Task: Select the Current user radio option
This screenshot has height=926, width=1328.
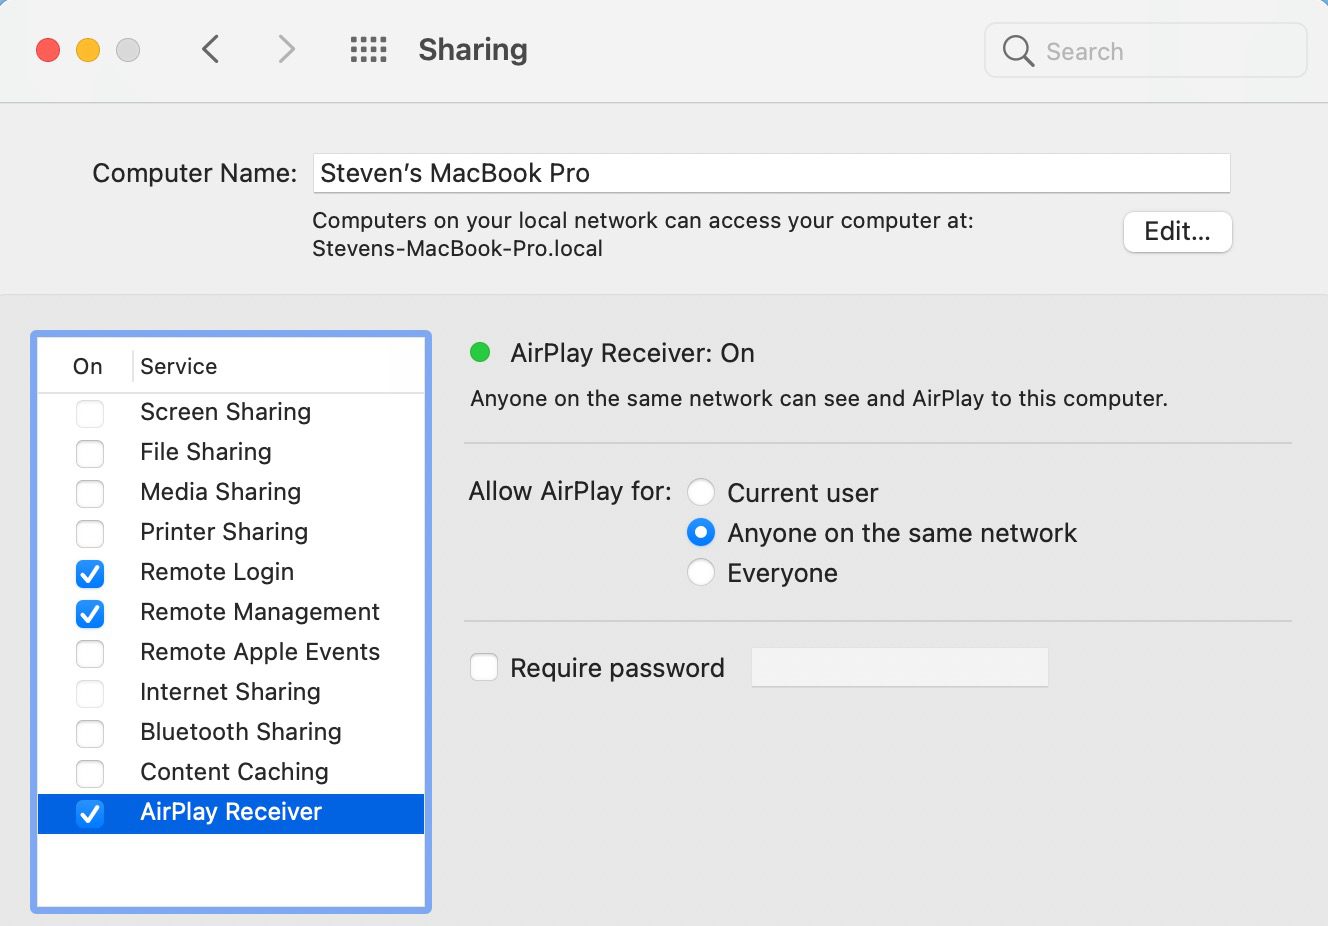Action: [x=701, y=492]
